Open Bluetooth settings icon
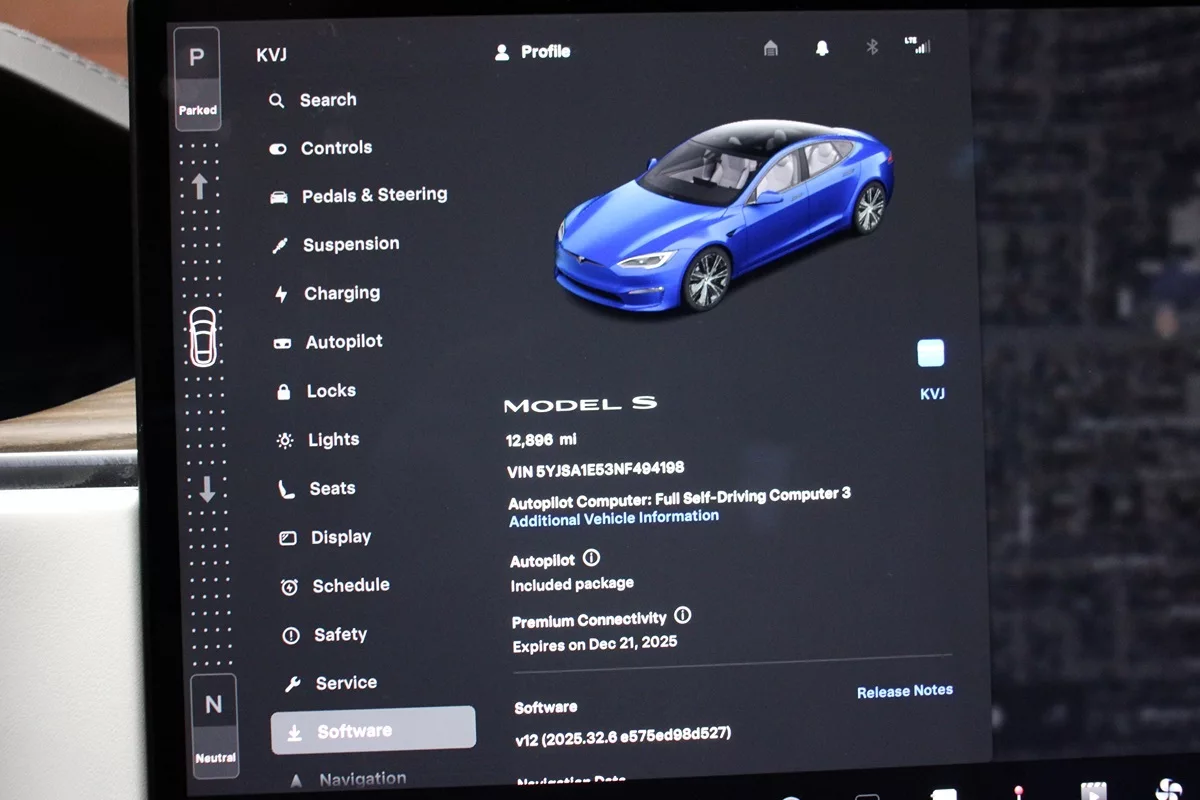Viewport: 1200px width, 800px height. pyautogui.click(x=871, y=47)
